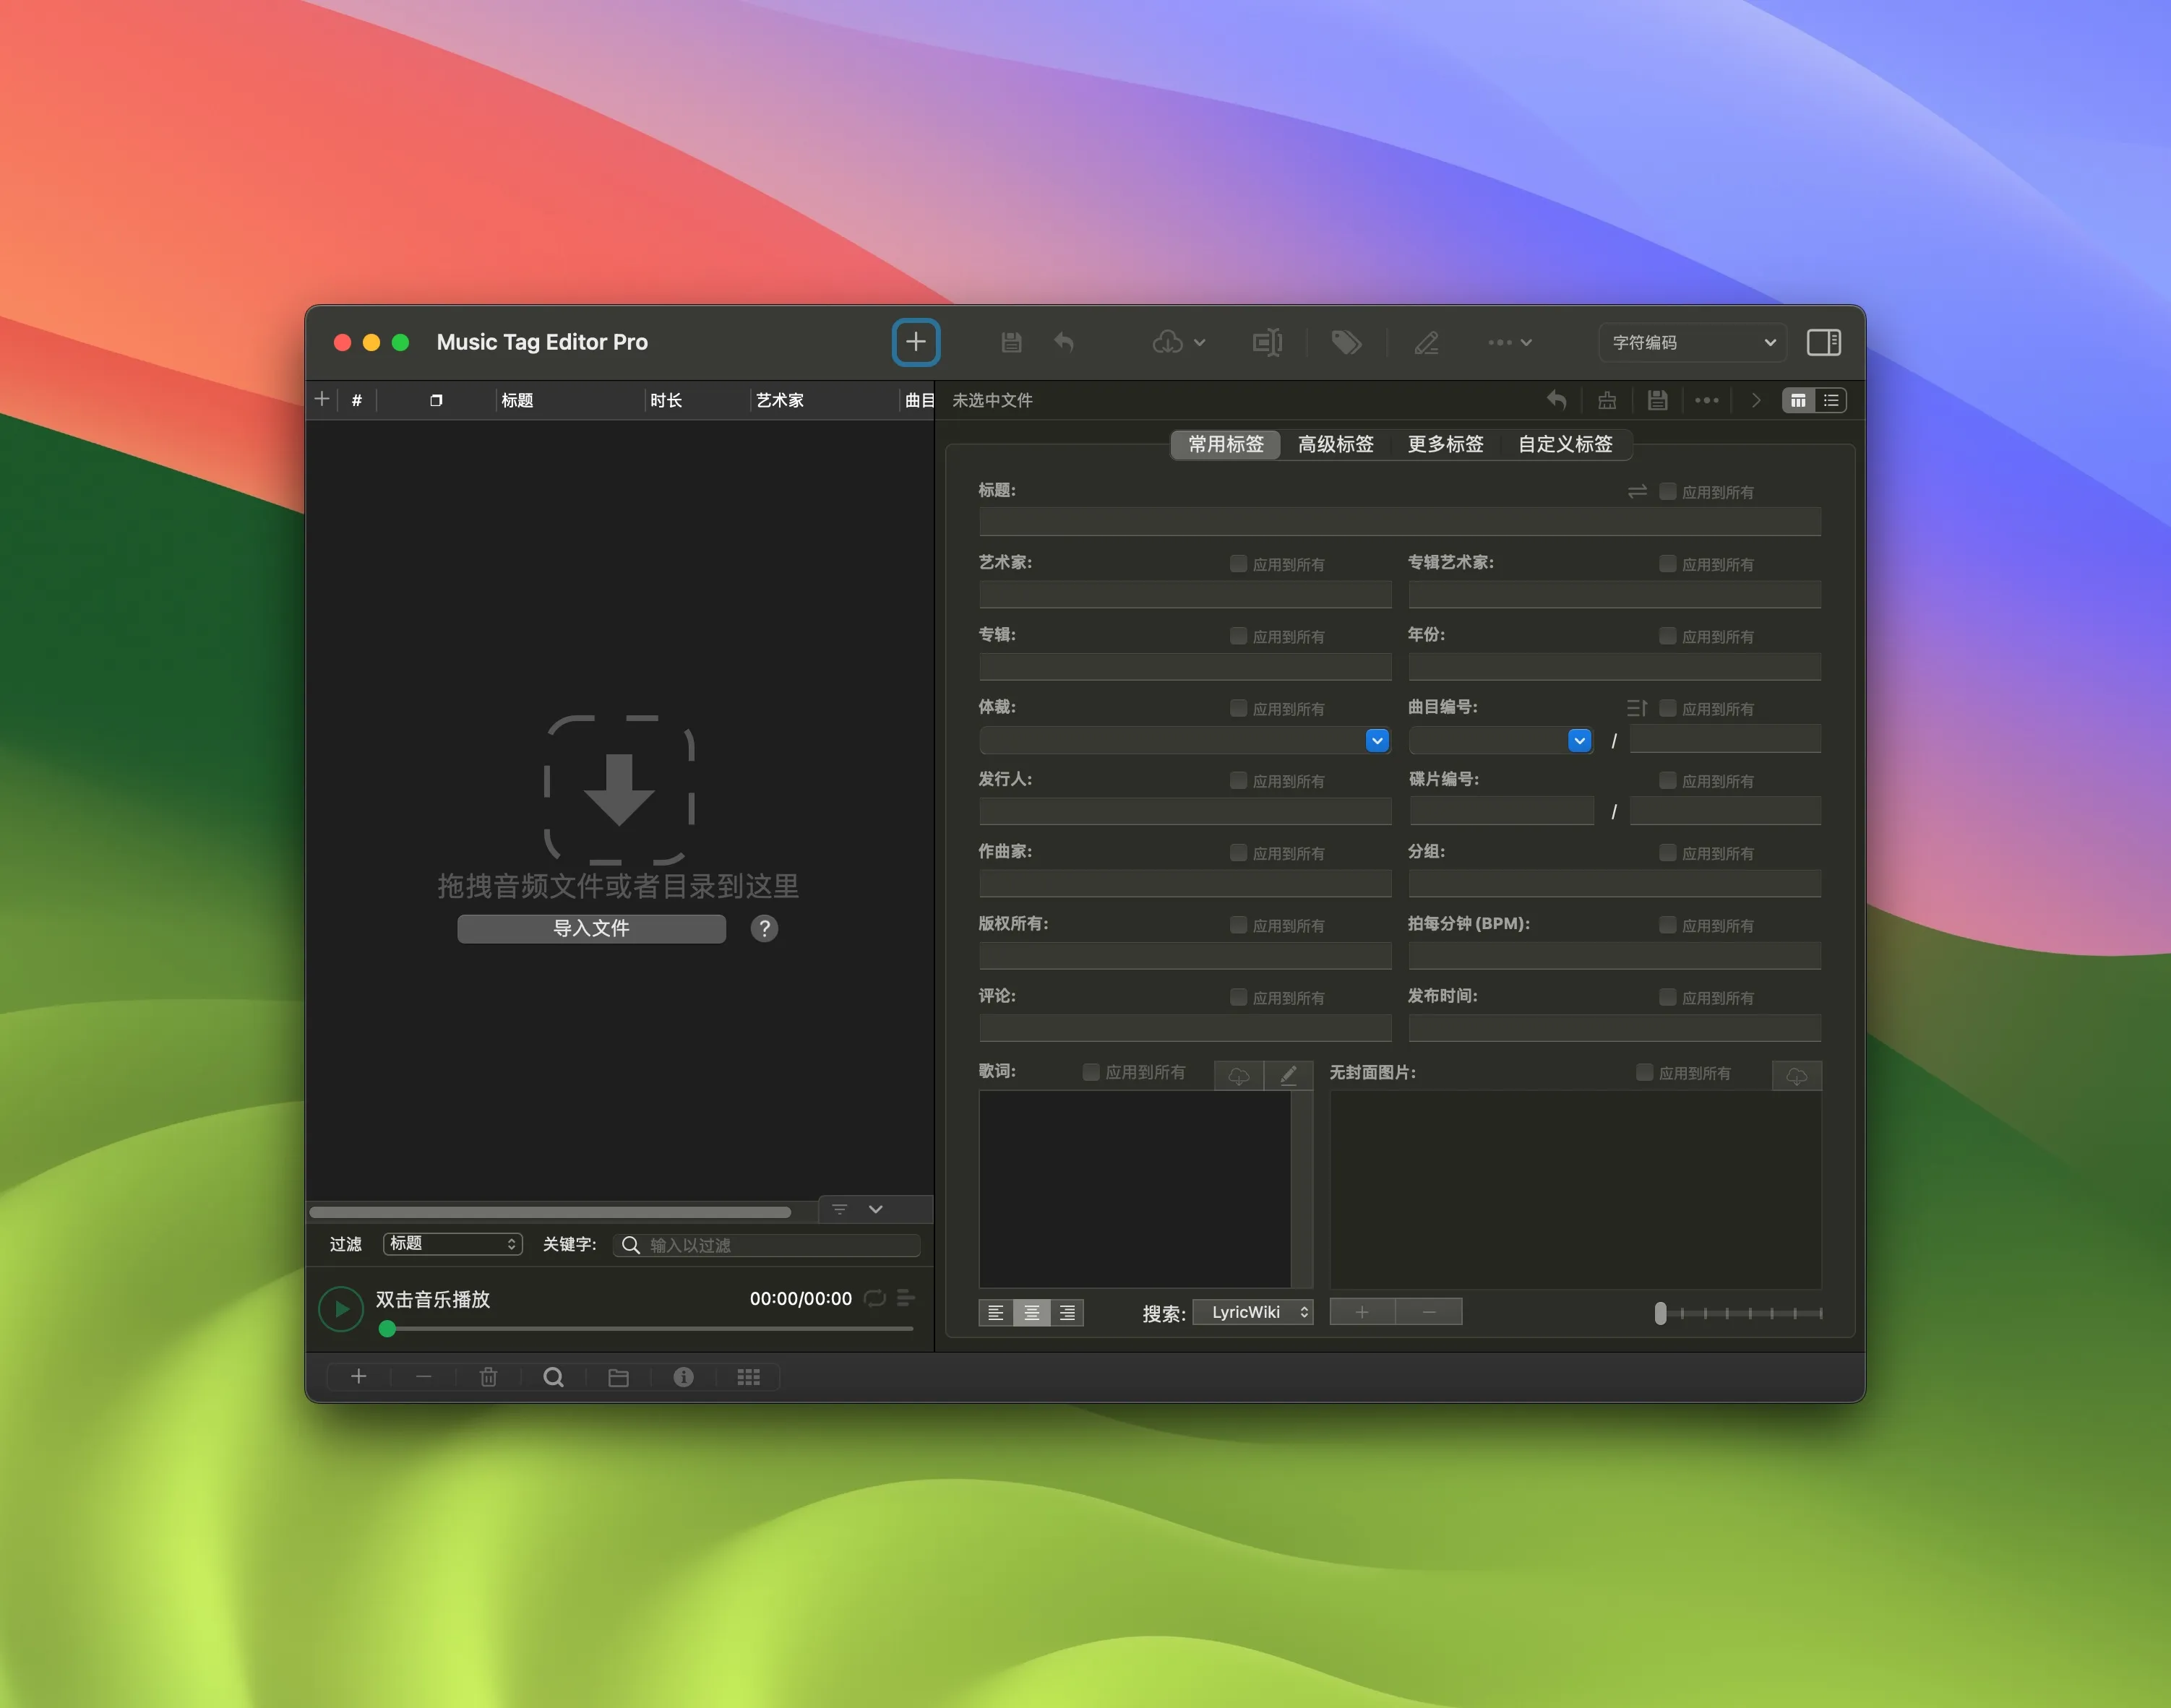2171x1708 pixels.
Task: Select the 常用标签 tab
Action: click(x=1226, y=444)
